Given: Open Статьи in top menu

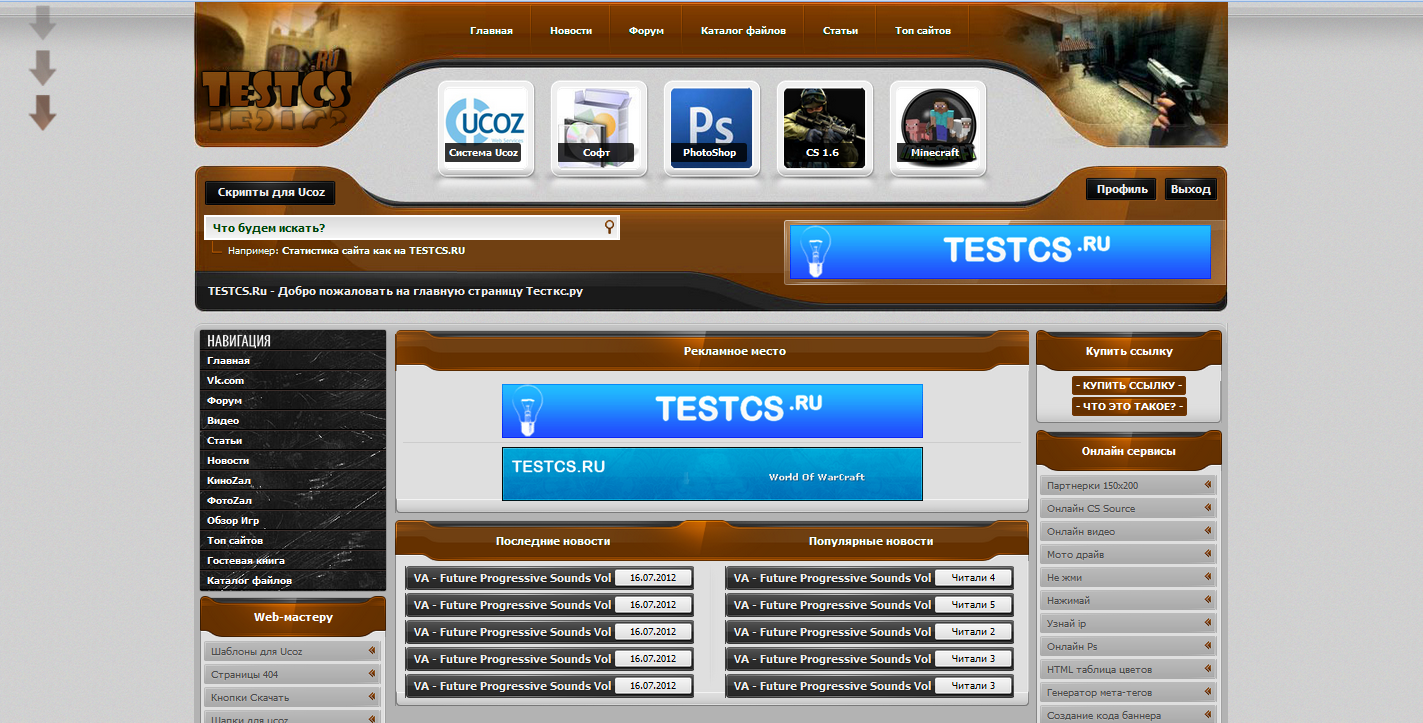Looking at the screenshot, I should pos(840,31).
